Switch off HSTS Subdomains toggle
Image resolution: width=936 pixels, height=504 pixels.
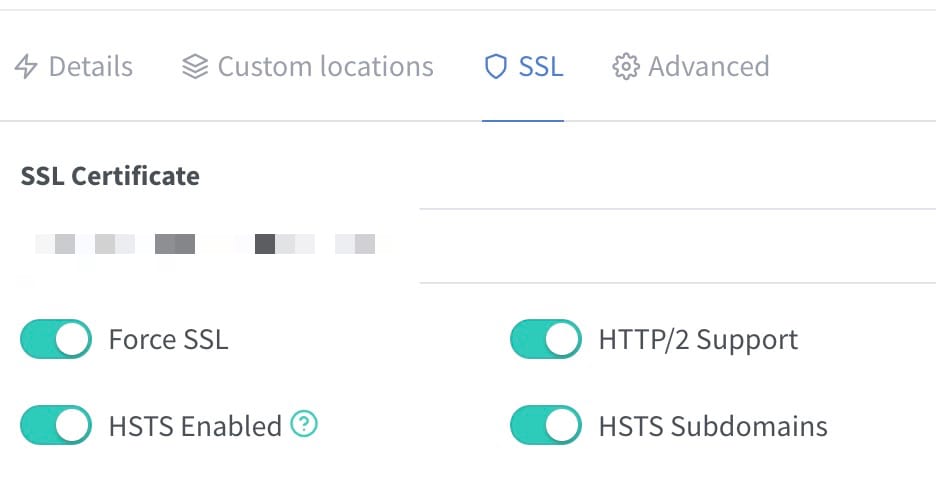(546, 425)
